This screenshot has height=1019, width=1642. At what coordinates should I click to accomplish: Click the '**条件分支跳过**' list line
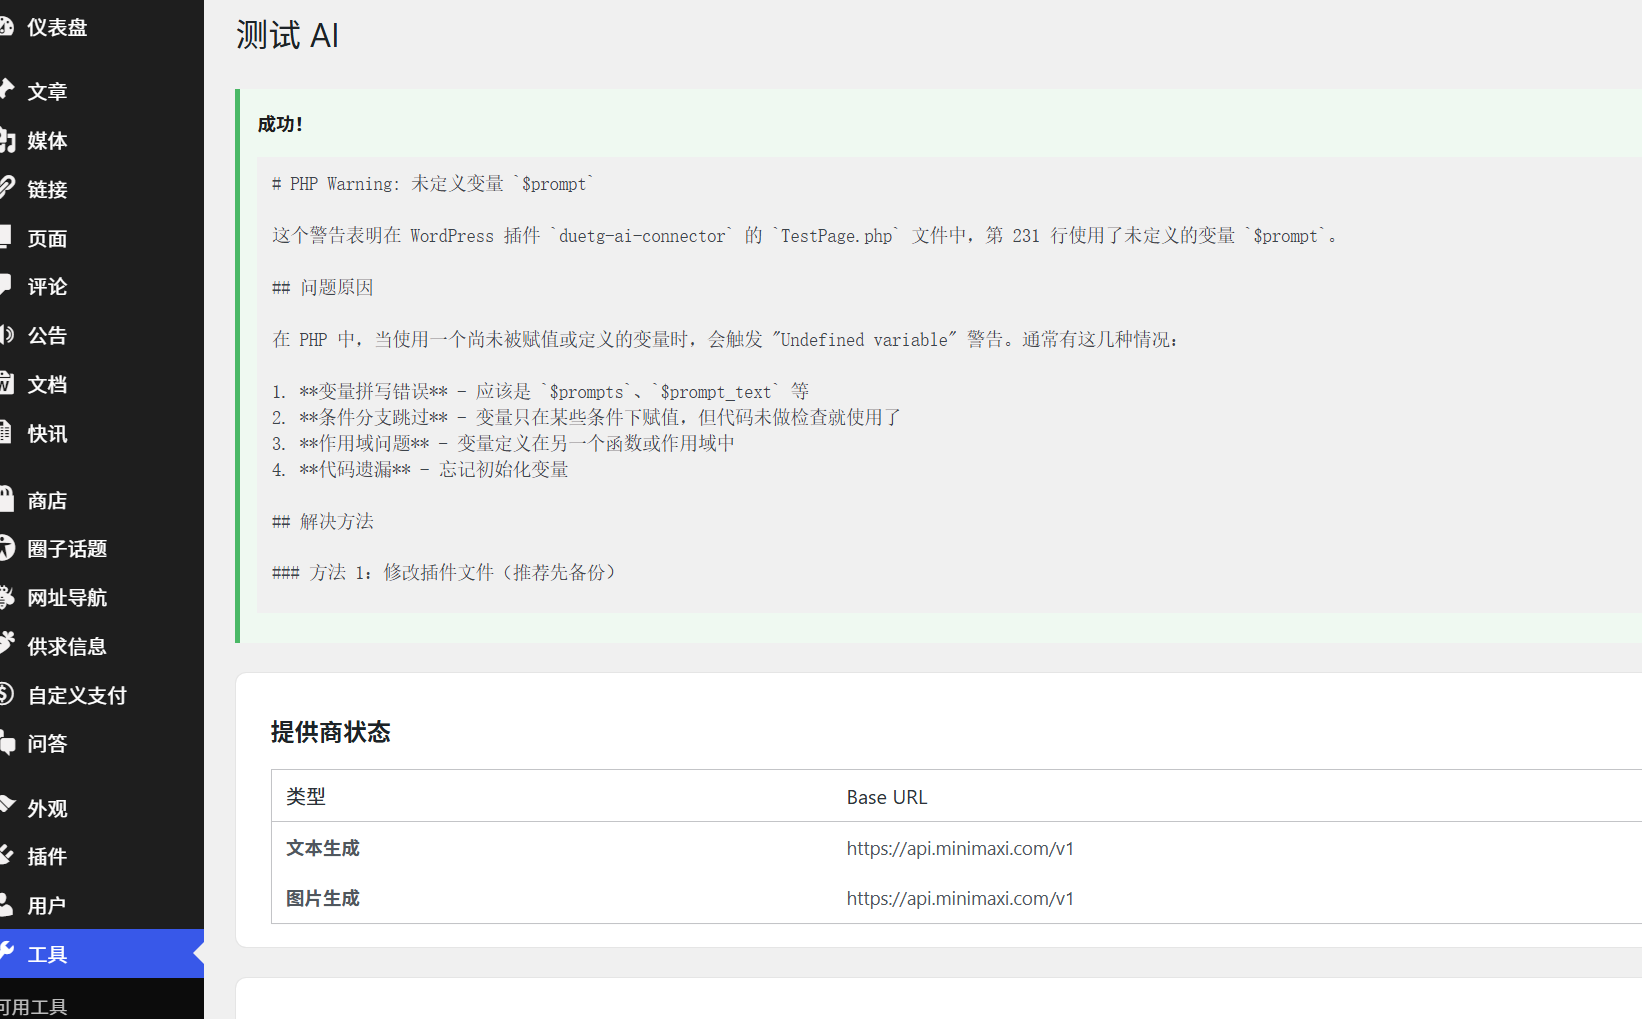coord(586,418)
